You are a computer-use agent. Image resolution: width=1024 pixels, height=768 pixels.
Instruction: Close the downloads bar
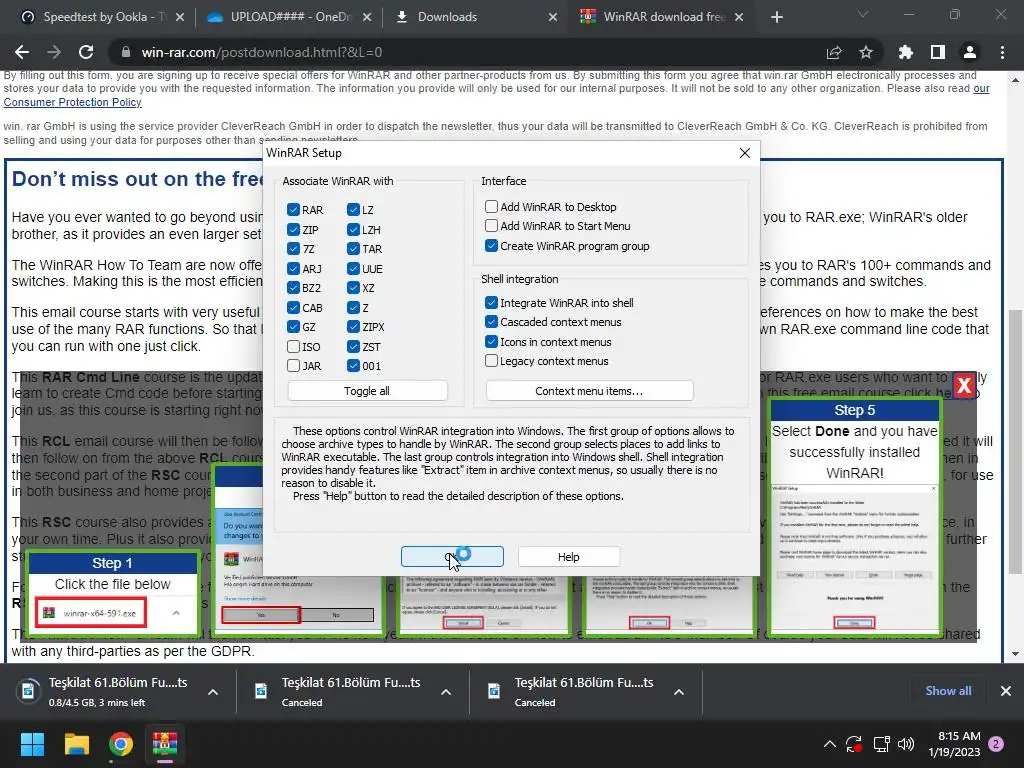(1006, 691)
